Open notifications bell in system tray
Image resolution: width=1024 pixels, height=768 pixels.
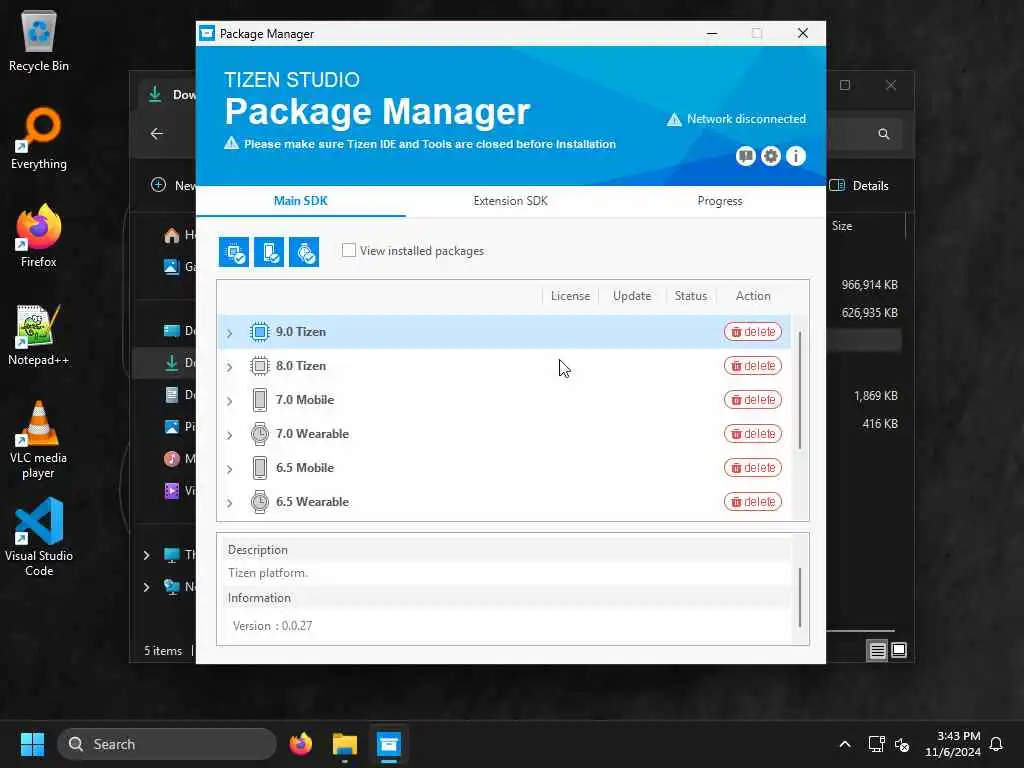pyautogui.click(x=996, y=744)
